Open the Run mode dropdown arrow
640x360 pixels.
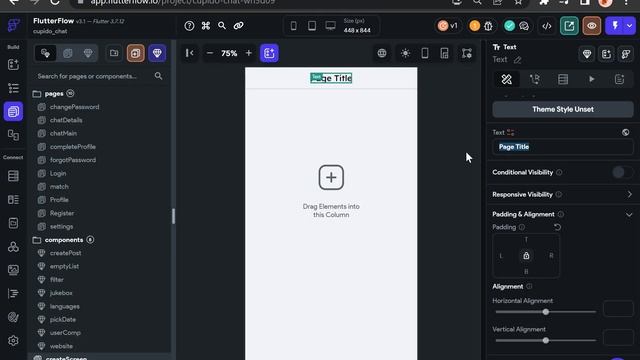(x=630, y=26)
